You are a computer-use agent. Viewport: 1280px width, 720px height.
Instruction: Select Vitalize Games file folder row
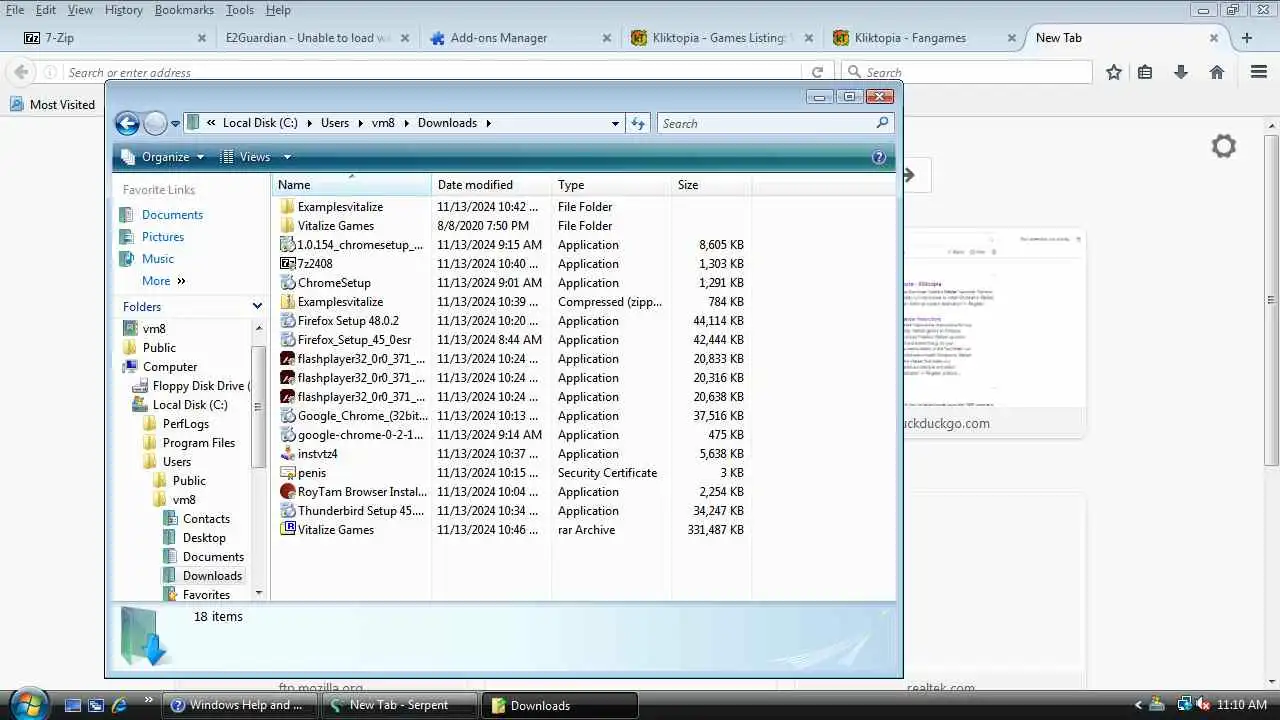pos(513,226)
